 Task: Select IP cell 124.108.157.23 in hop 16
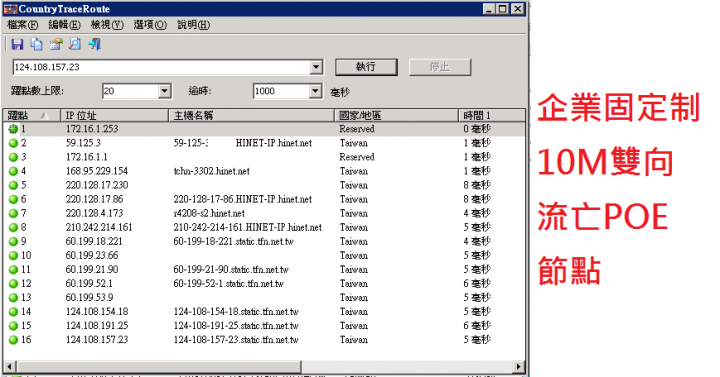(x=97, y=340)
